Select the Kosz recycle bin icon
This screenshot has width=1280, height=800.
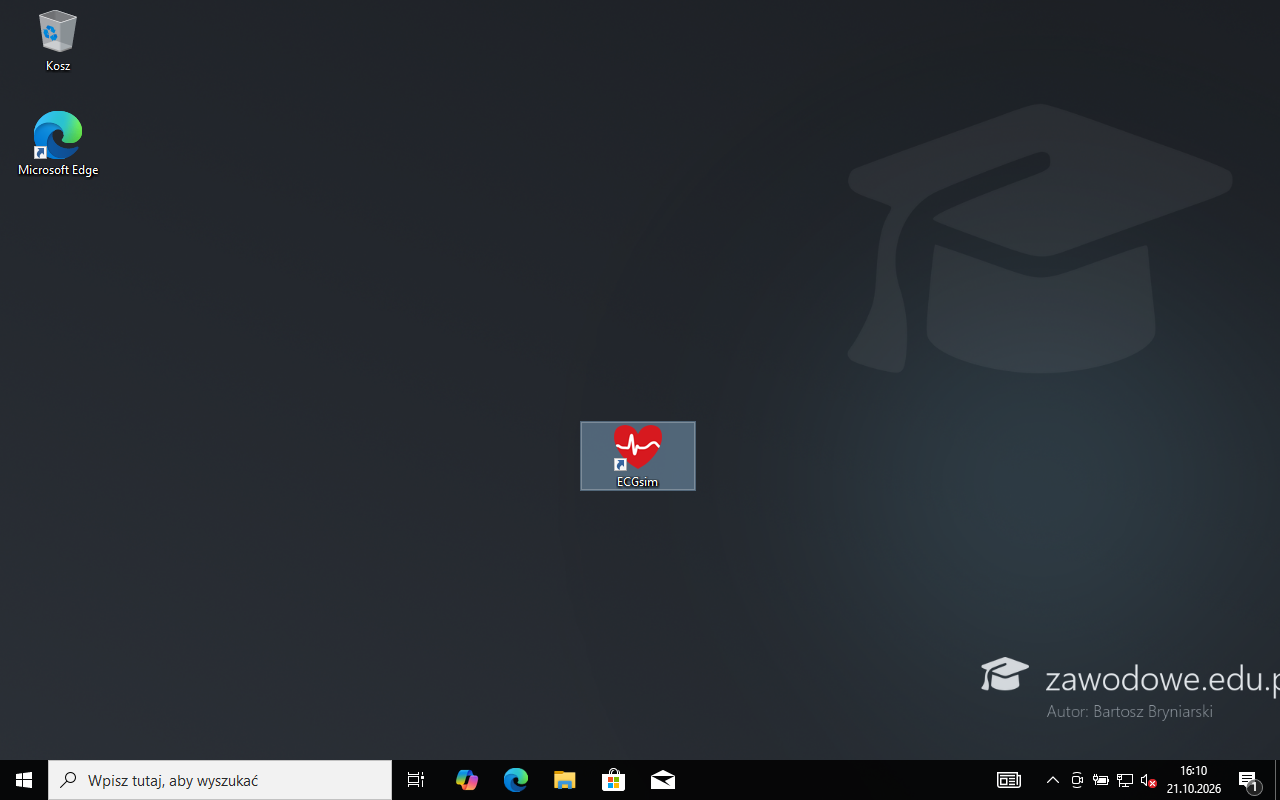click(x=58, y=41)
